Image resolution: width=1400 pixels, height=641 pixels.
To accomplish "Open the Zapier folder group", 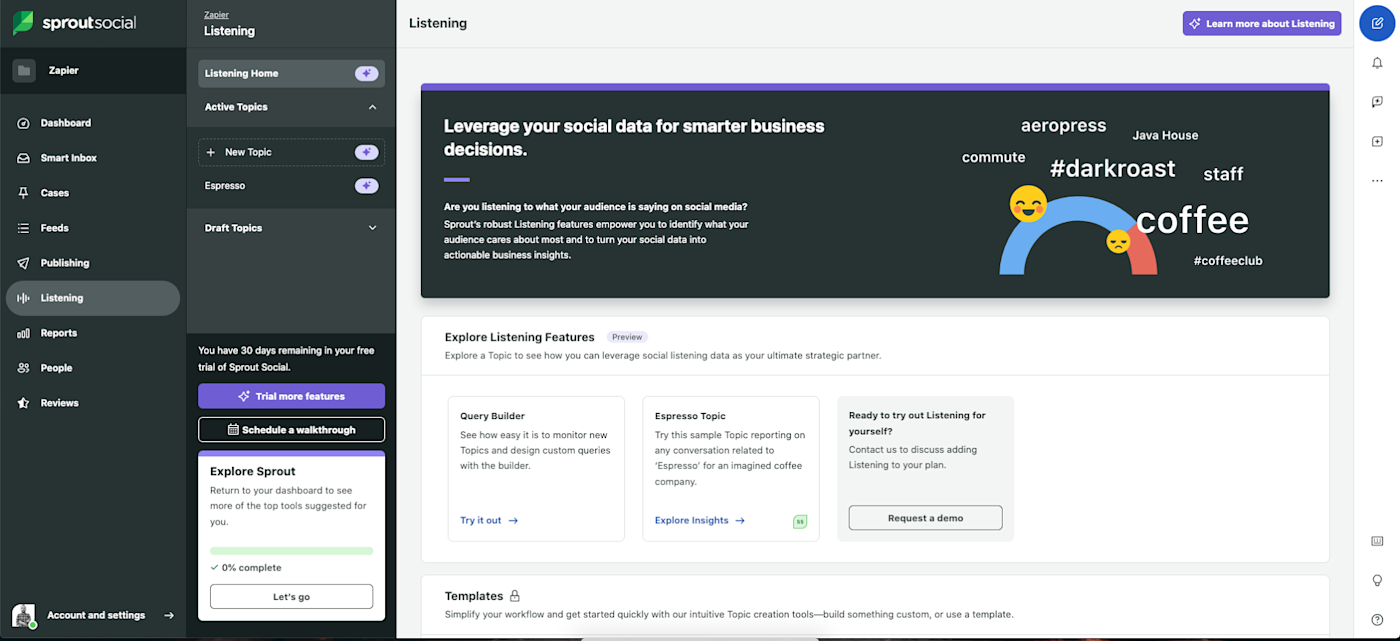I will pyautogui.click(x=93, y=71).
